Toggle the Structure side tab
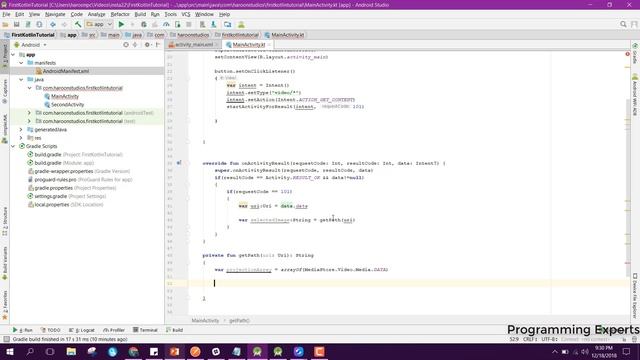 pyautogui.click(x=4, y=221)
